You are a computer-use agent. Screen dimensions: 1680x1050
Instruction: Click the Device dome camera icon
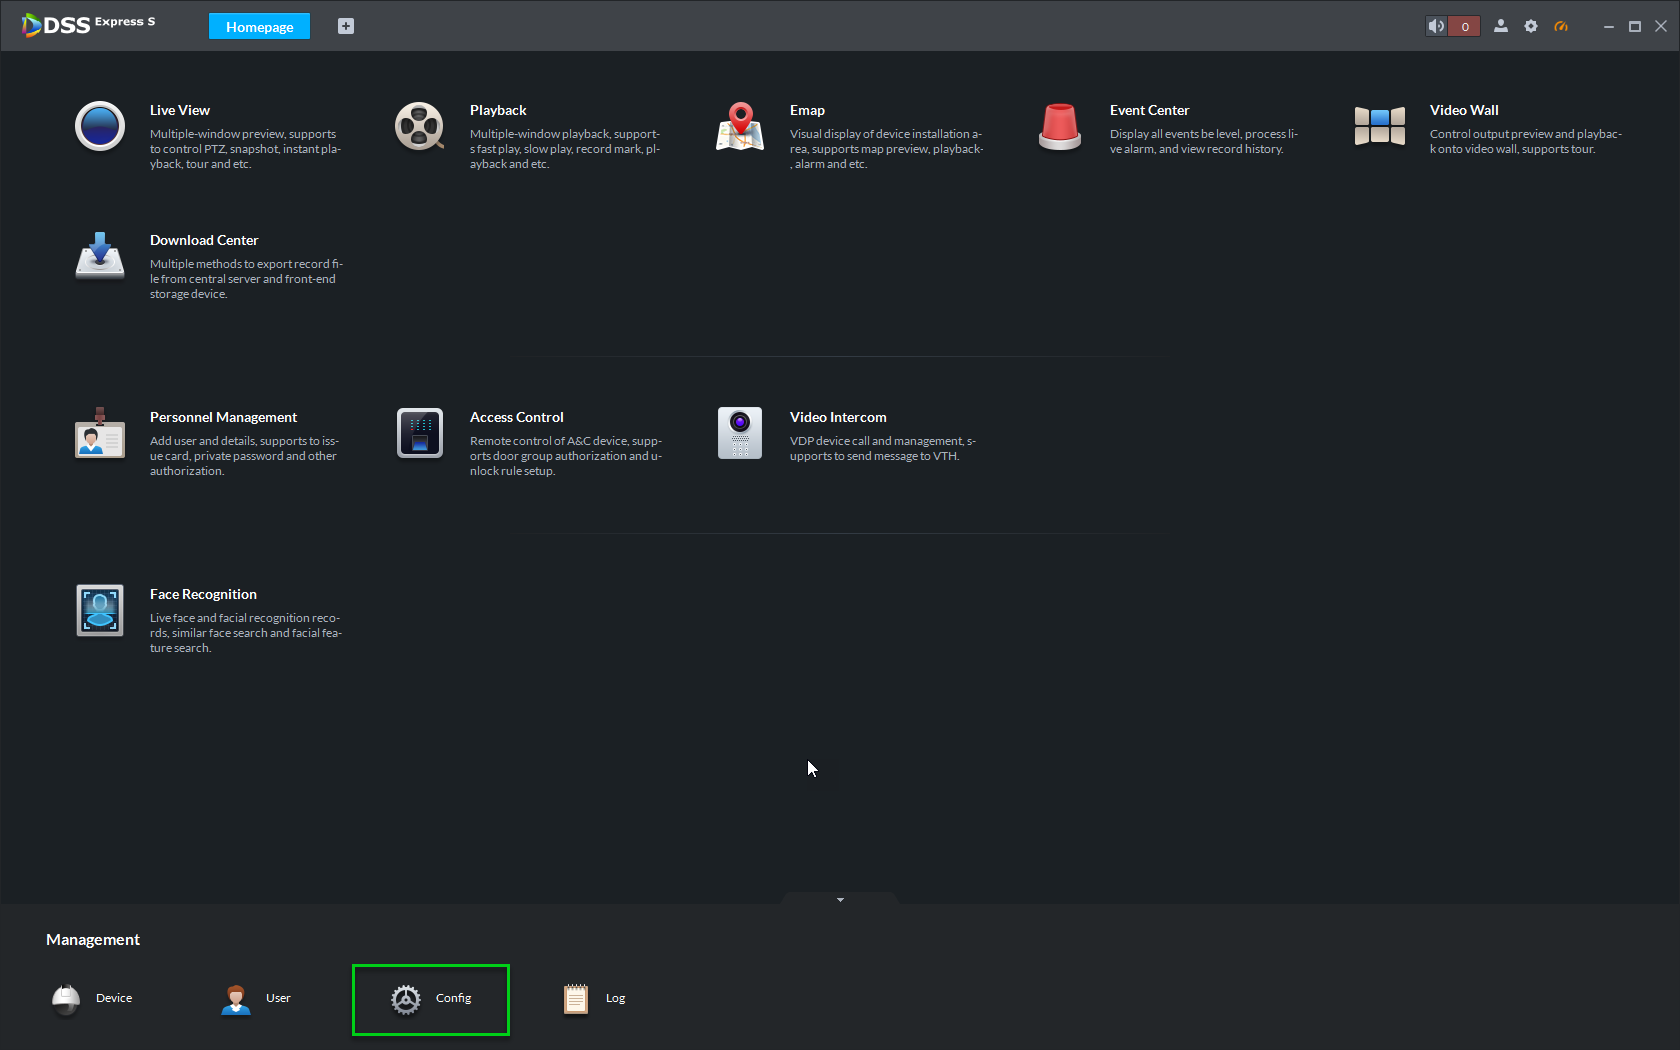(x=66, y=999)
